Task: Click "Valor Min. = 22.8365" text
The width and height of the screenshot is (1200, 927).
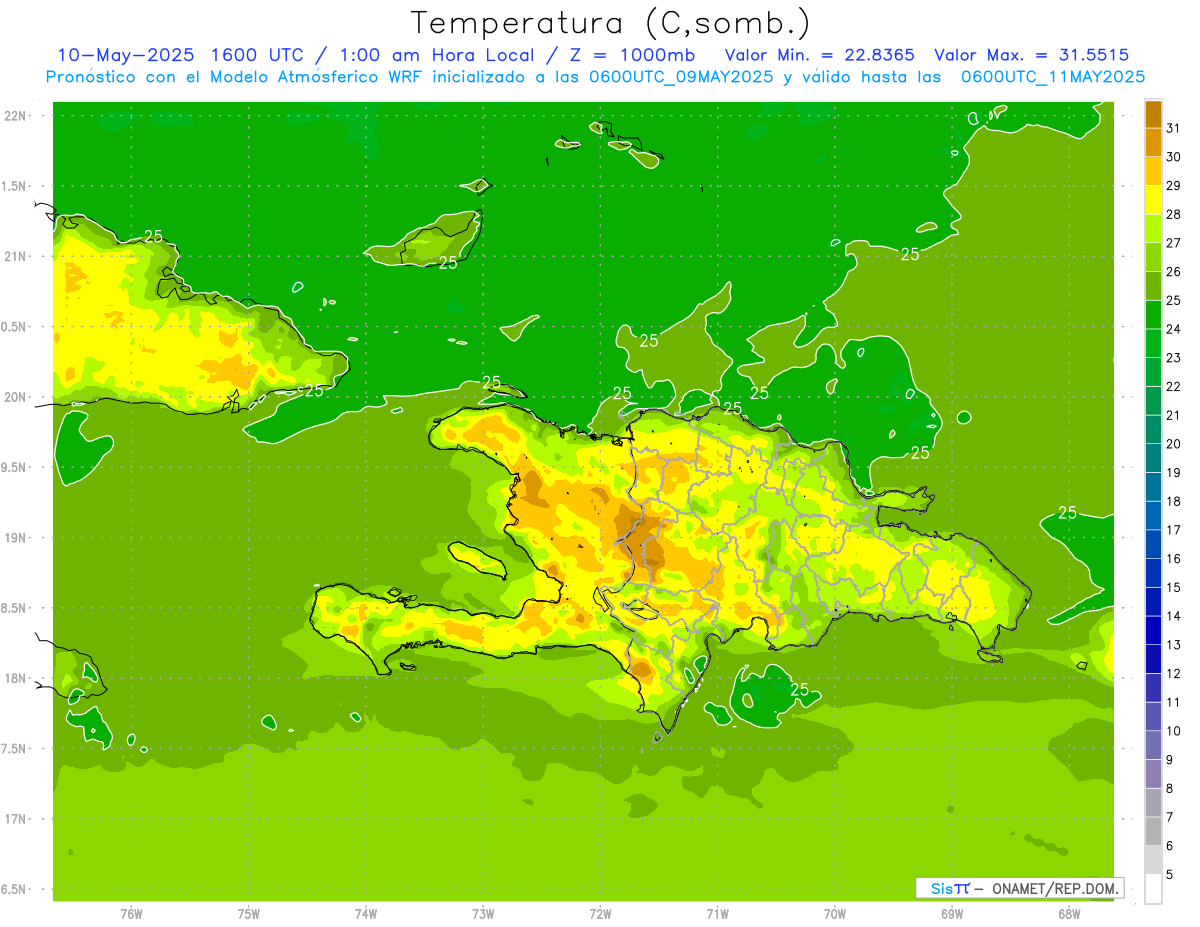Action: coord(819,55)
